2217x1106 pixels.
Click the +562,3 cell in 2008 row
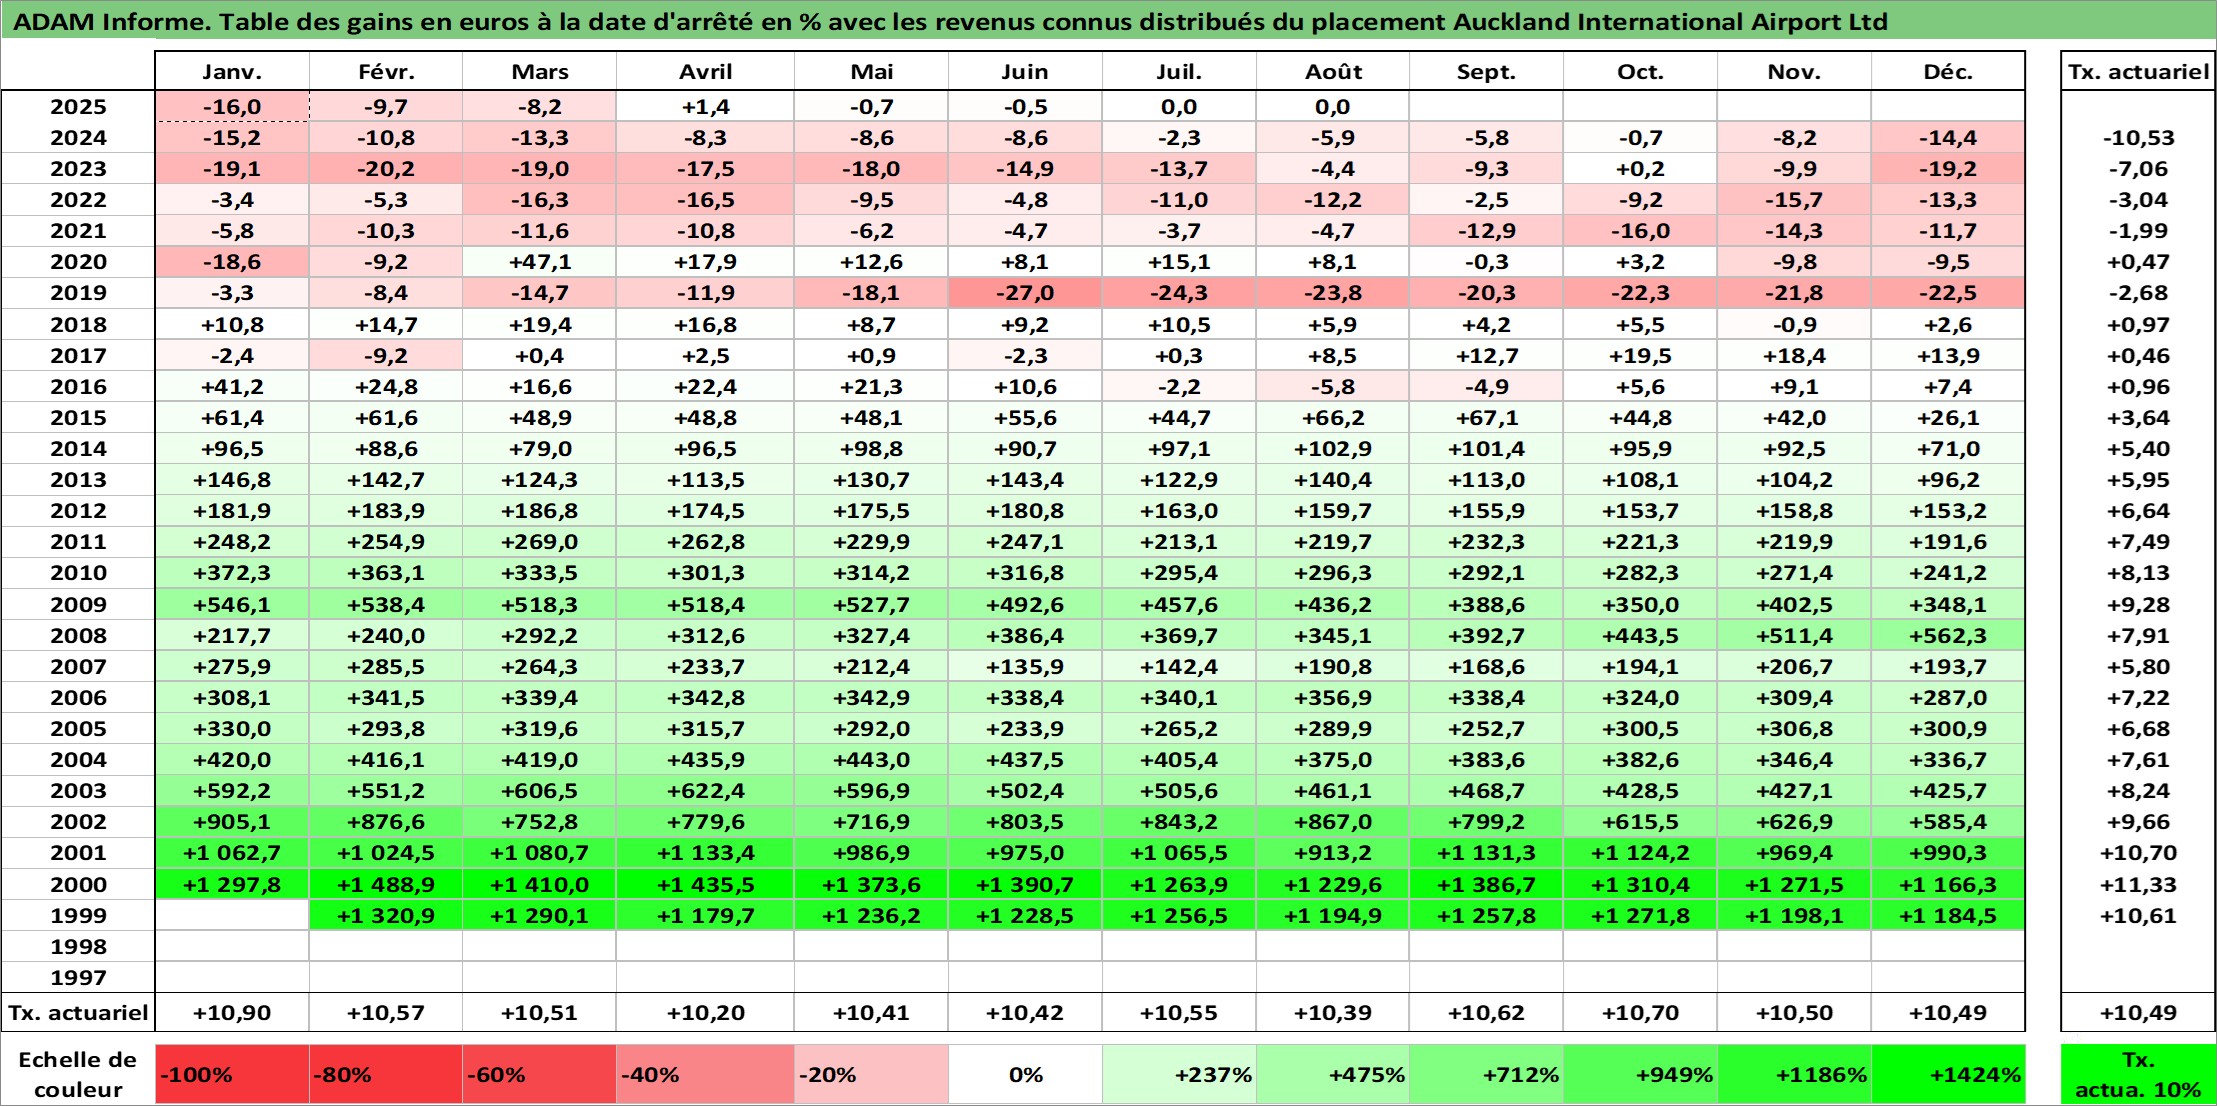pyautogui.click(x=1948, y=635)
